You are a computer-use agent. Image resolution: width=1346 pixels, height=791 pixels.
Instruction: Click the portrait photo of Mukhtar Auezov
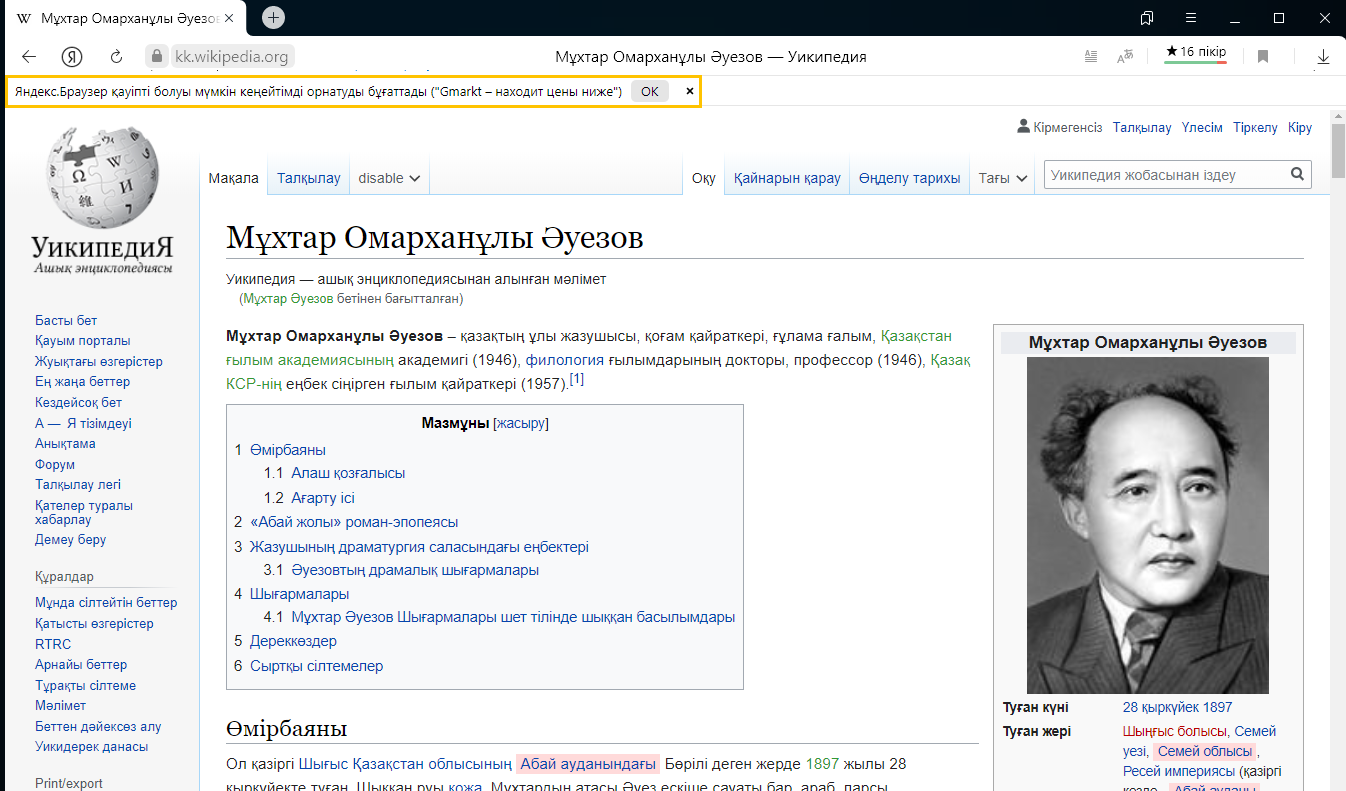click(x=1147, y=525)
